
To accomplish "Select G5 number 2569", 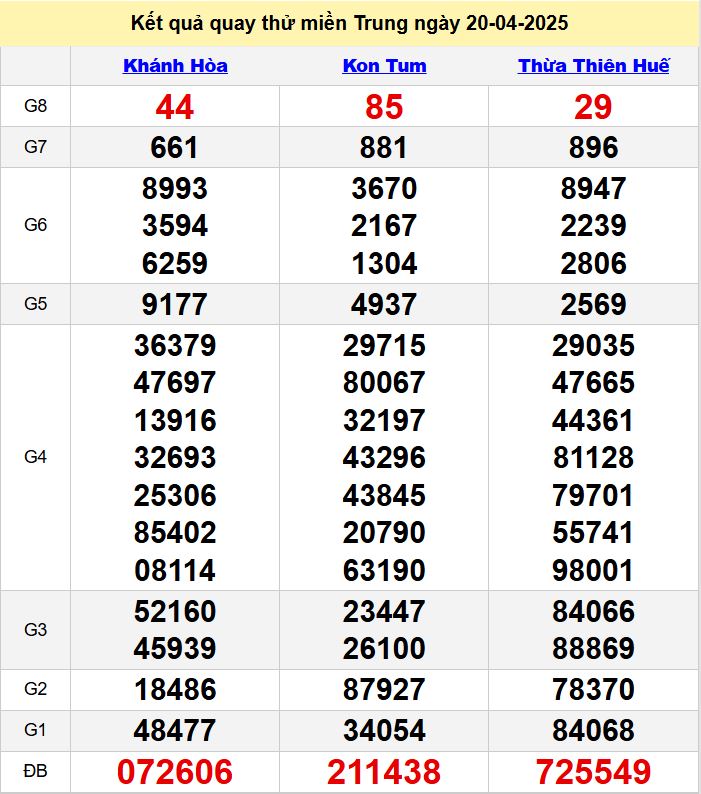I will click(x=593, y=305).
